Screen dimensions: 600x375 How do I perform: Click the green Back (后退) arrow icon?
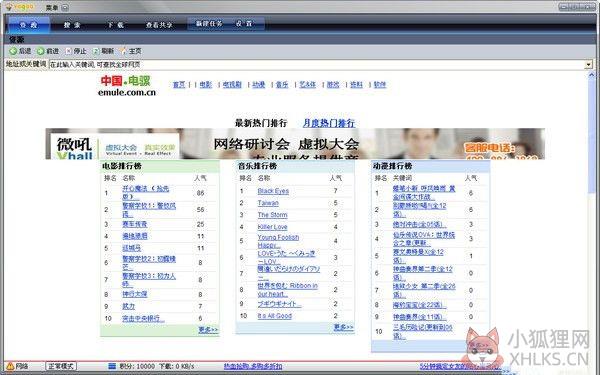(13, 51)
